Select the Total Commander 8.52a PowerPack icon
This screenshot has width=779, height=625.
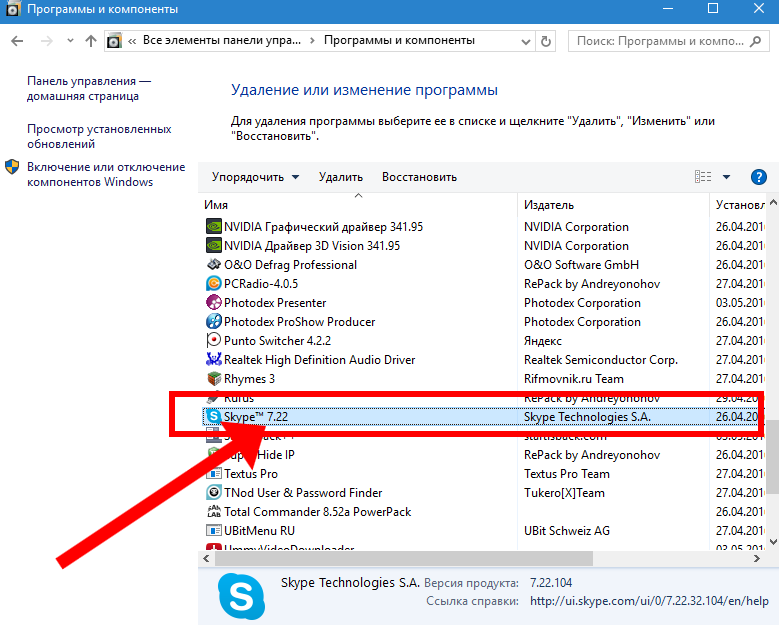click(213, 512)
